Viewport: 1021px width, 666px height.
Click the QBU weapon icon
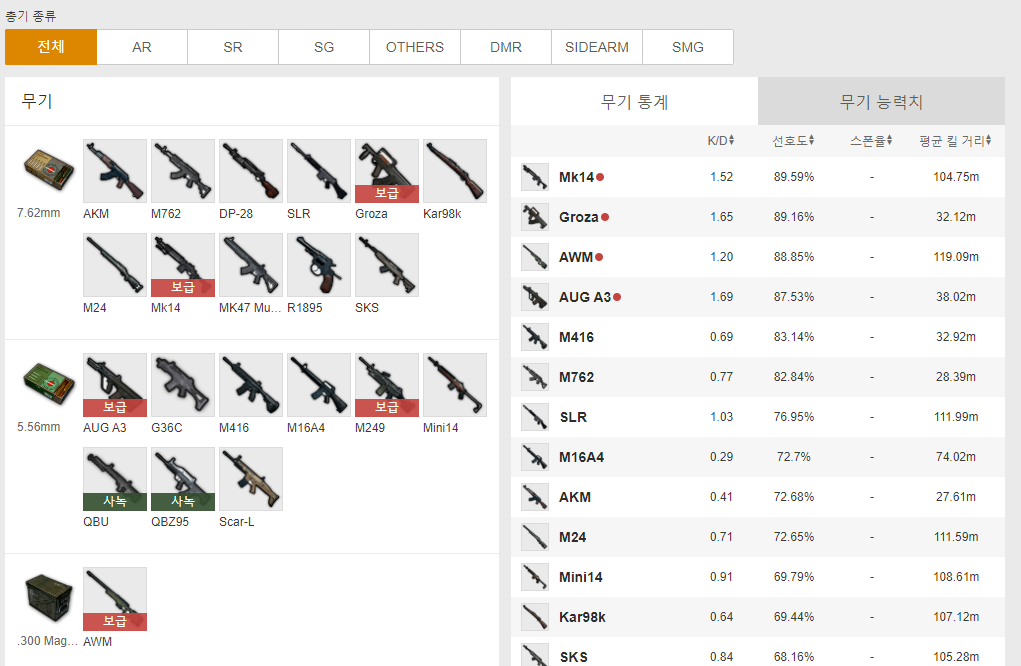tap(115, 479)
